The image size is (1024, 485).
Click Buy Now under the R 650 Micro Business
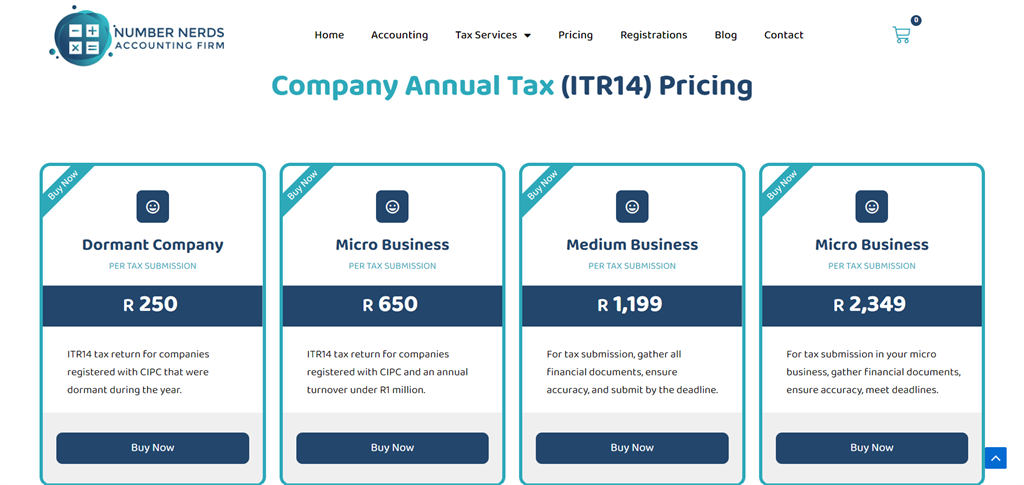[x=392, y=448]
